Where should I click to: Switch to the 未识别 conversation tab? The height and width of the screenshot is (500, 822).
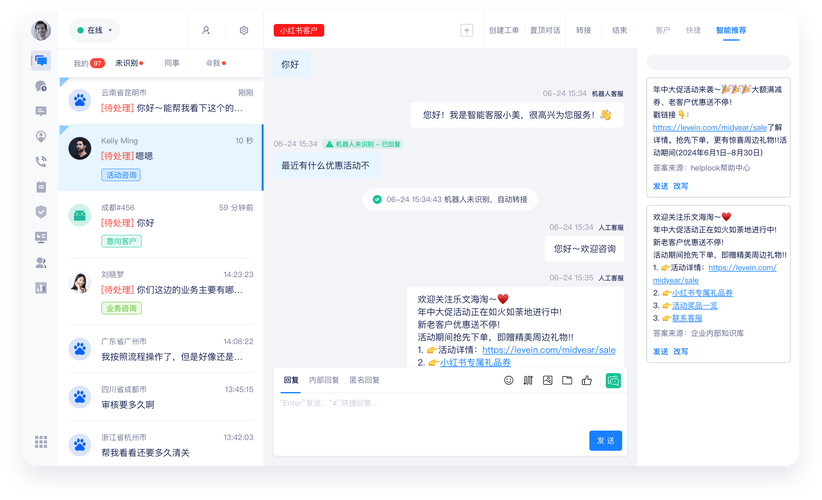[129, 63]
